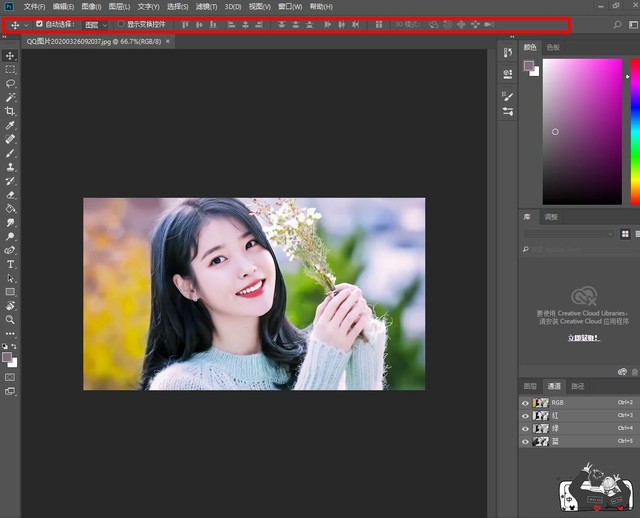Open the search icon in the options bar

tap(617, 24)
